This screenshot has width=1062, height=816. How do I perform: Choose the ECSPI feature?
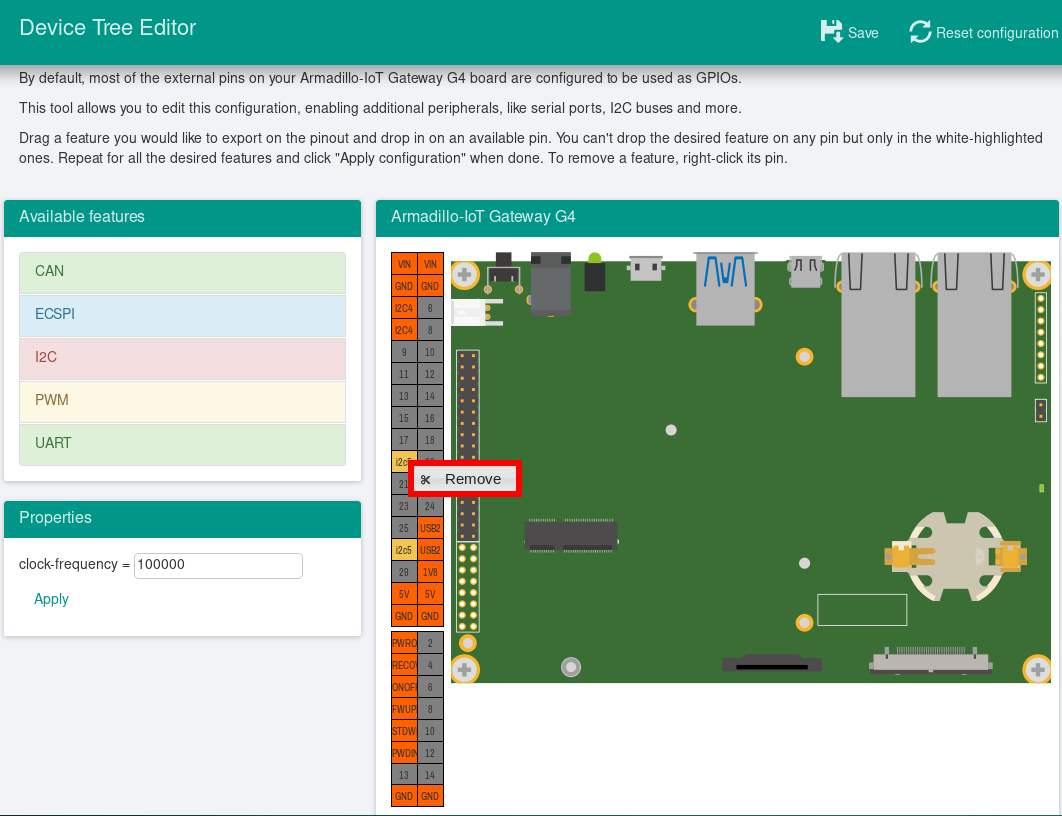click(182, 315)
